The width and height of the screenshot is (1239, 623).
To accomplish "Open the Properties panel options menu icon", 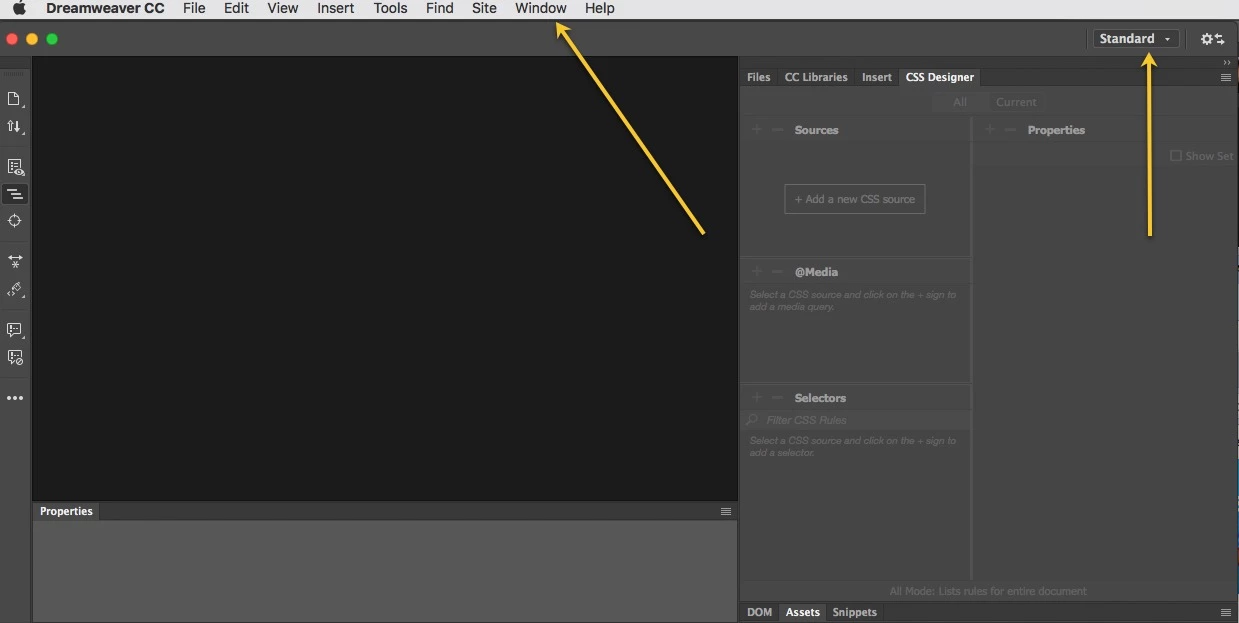I will [x=726, y=511].
